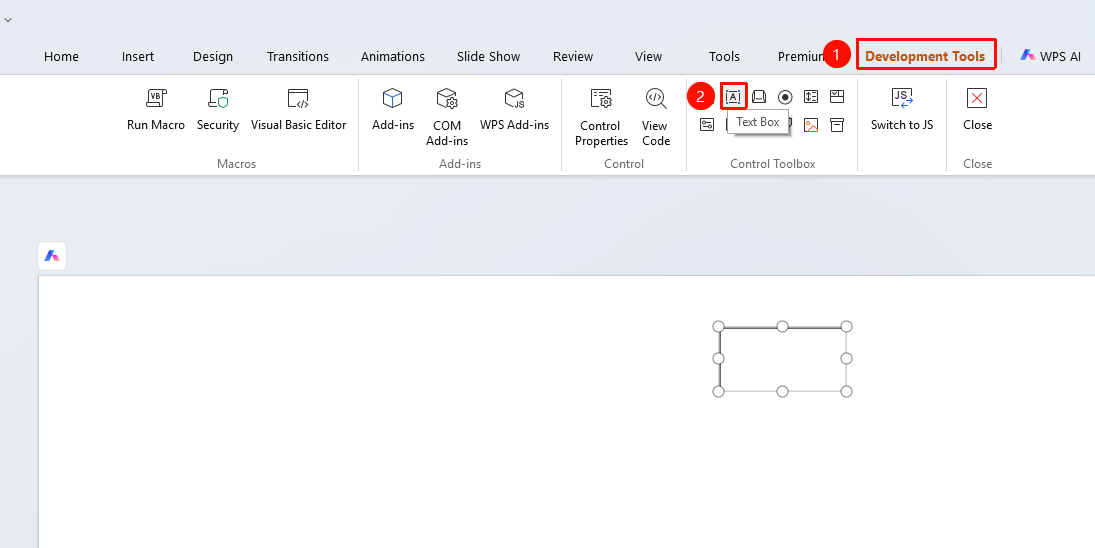
Task: Click Switch to JS
Action: tap(902, 110)
